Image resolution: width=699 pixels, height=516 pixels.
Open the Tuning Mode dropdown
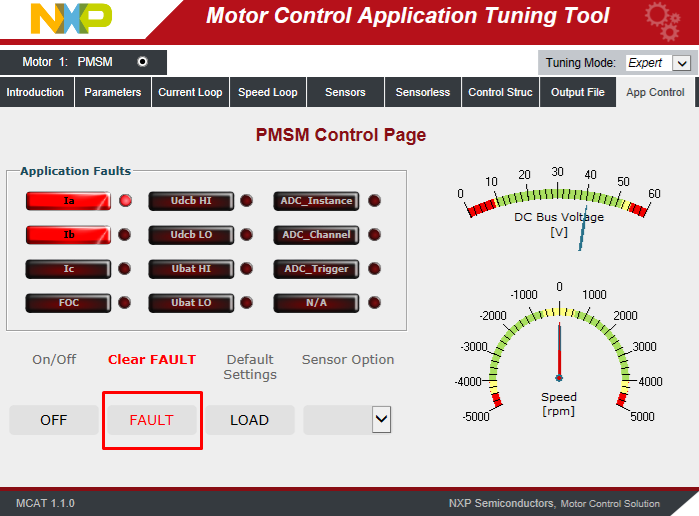(657, 62)
